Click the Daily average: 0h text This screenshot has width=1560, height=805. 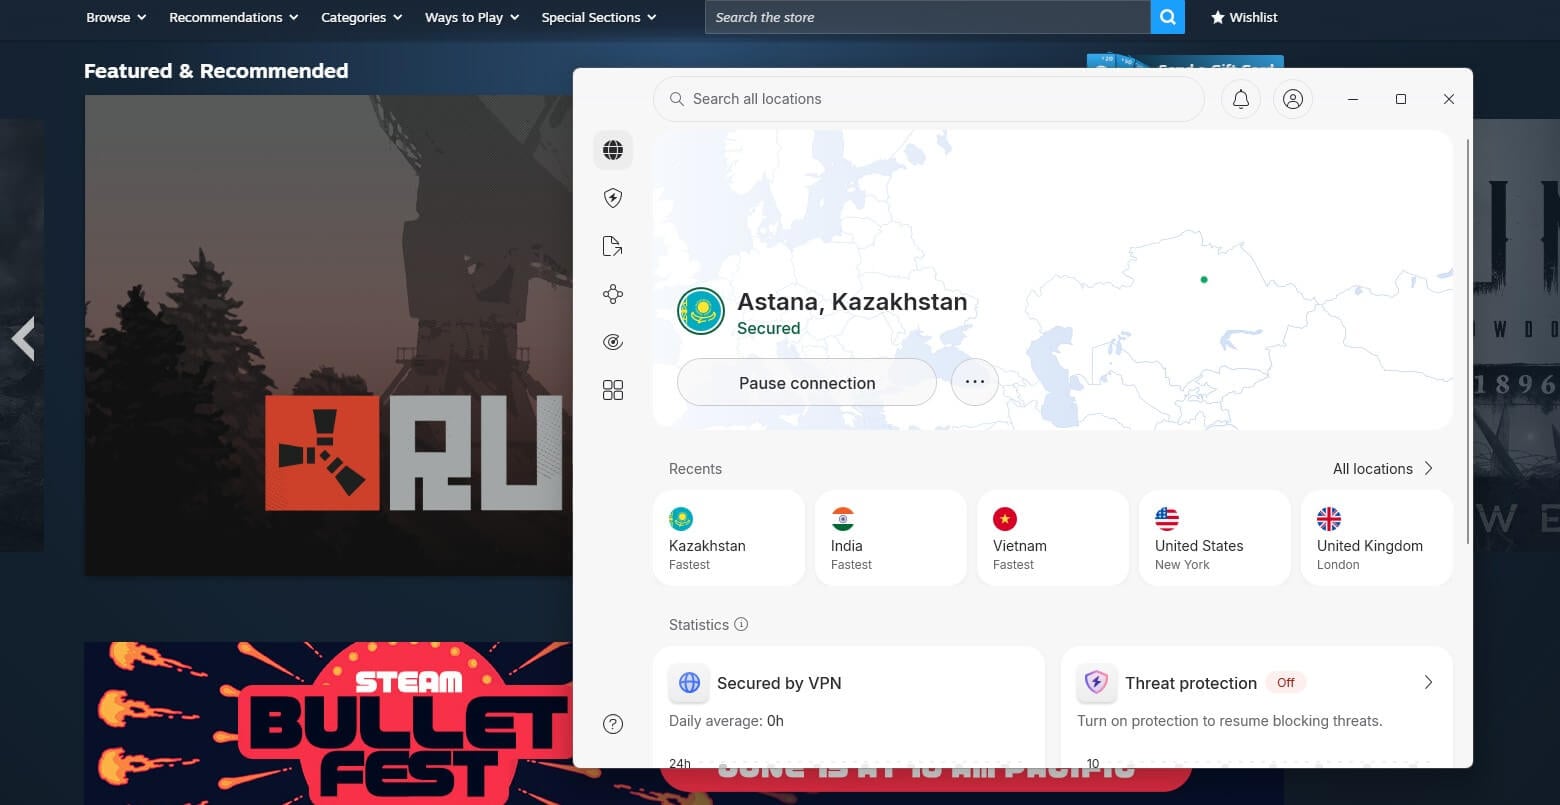(x=726, y=720)
